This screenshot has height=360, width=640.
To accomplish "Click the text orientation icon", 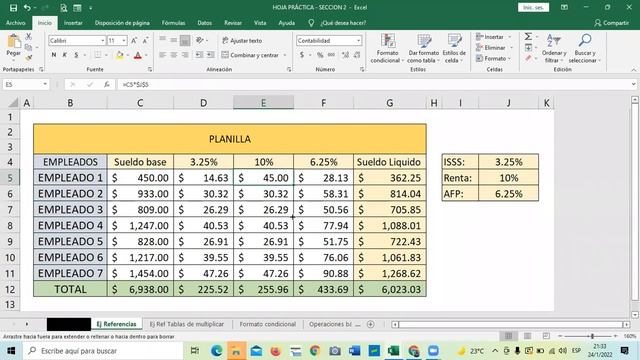I will point(200,40).
